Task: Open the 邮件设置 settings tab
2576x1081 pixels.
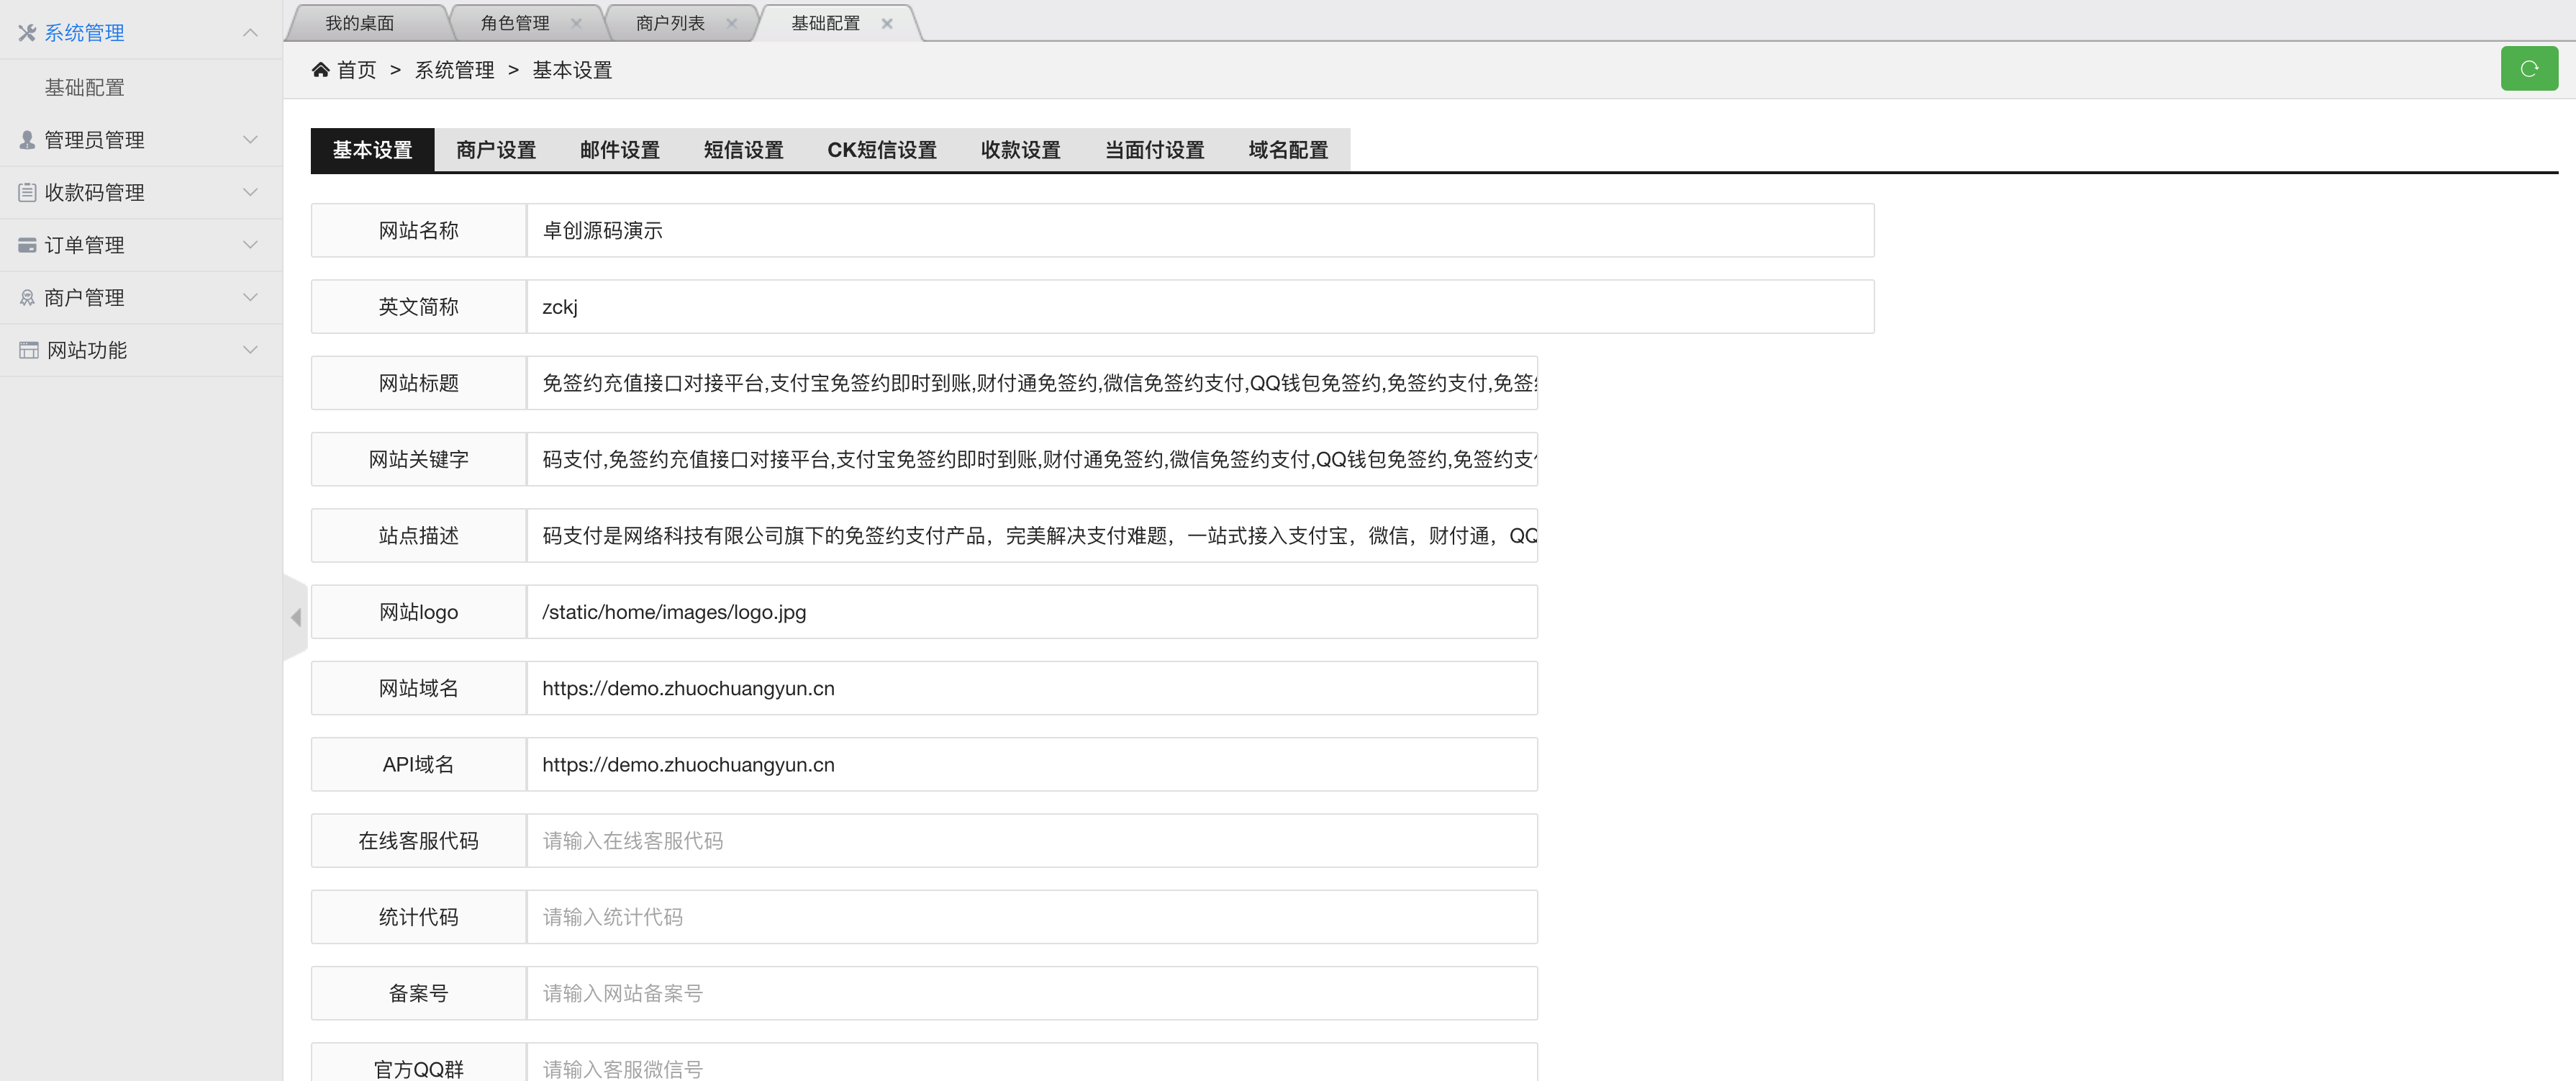Action: (620, 150)
